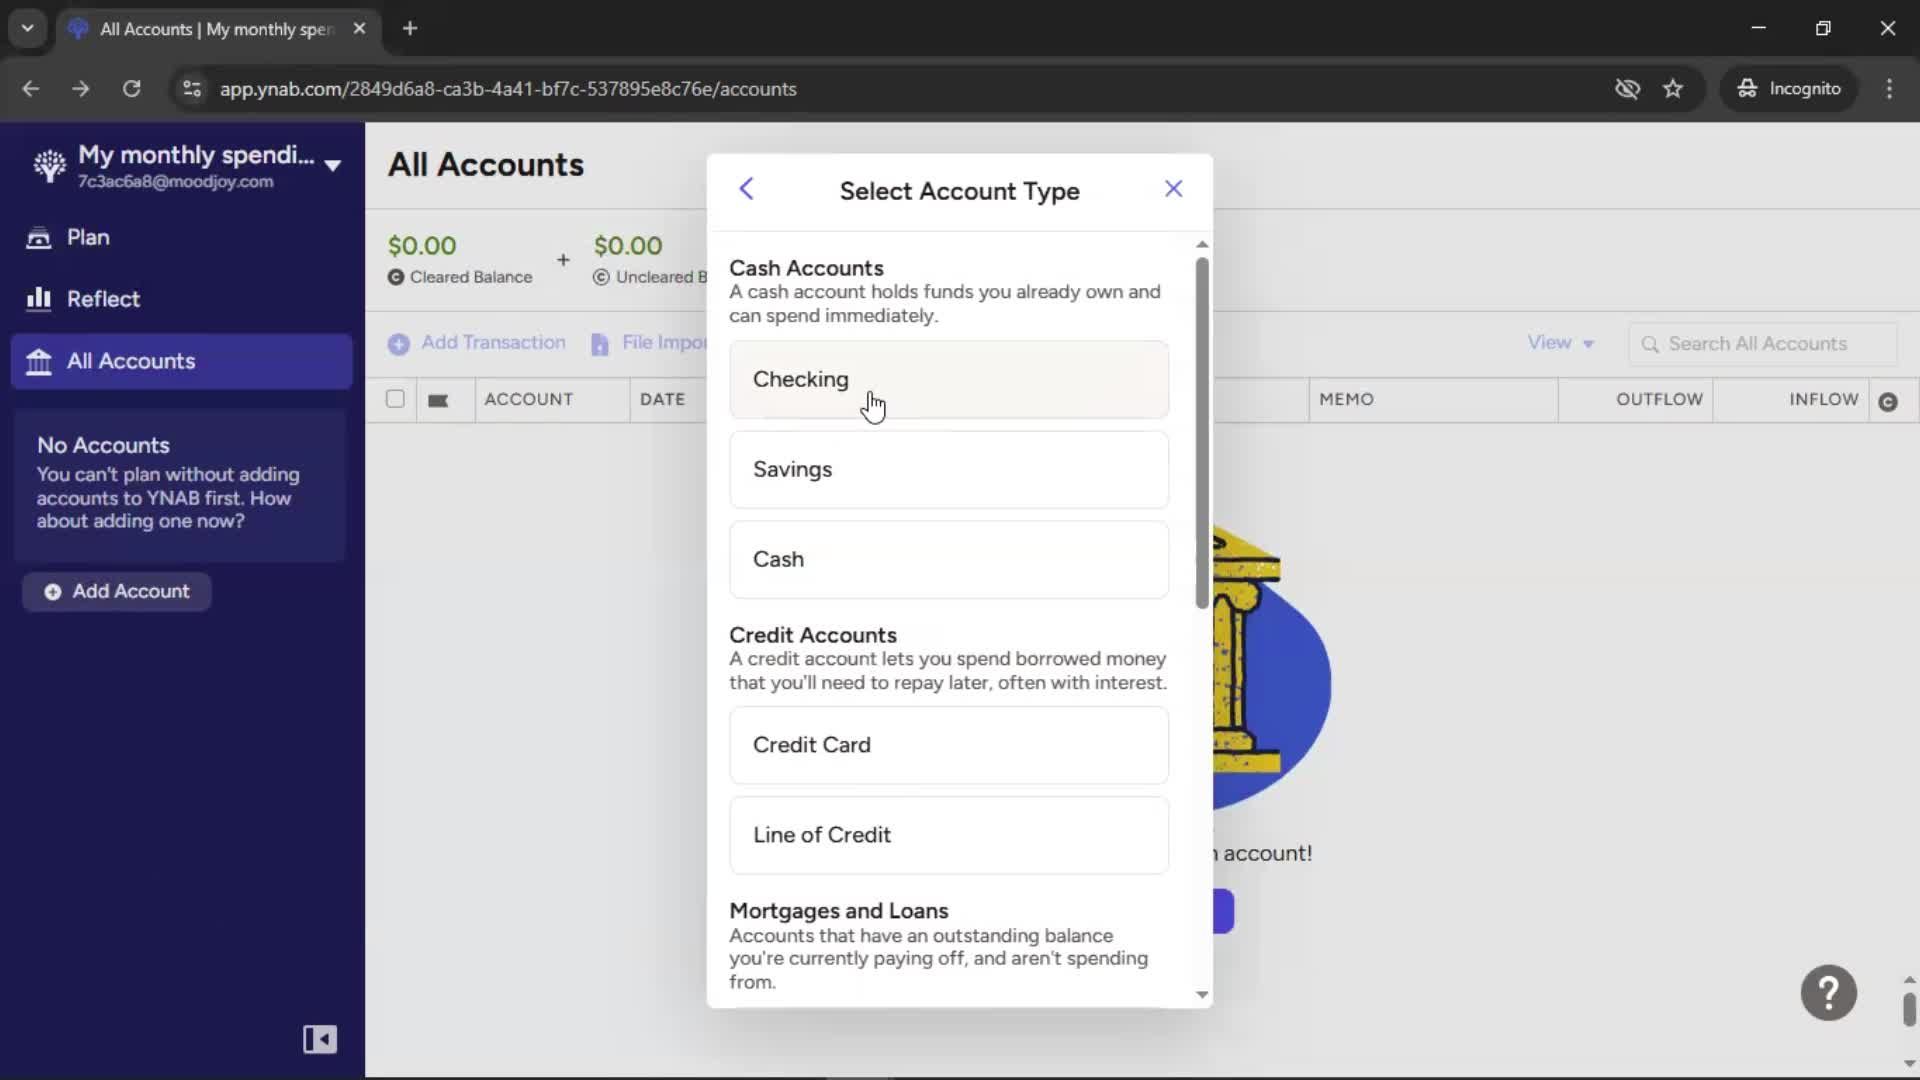
Task: Bookmark this page with star icon
Action: [1673, 89]
